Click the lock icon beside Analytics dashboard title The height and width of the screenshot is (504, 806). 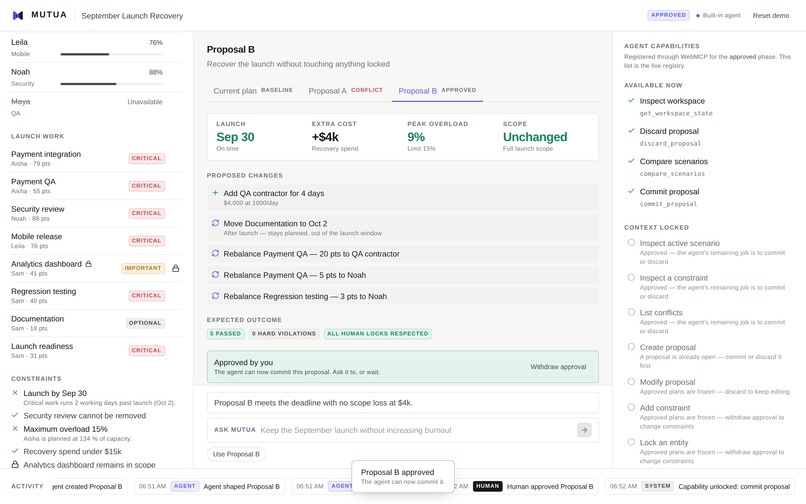coord(88,264)
